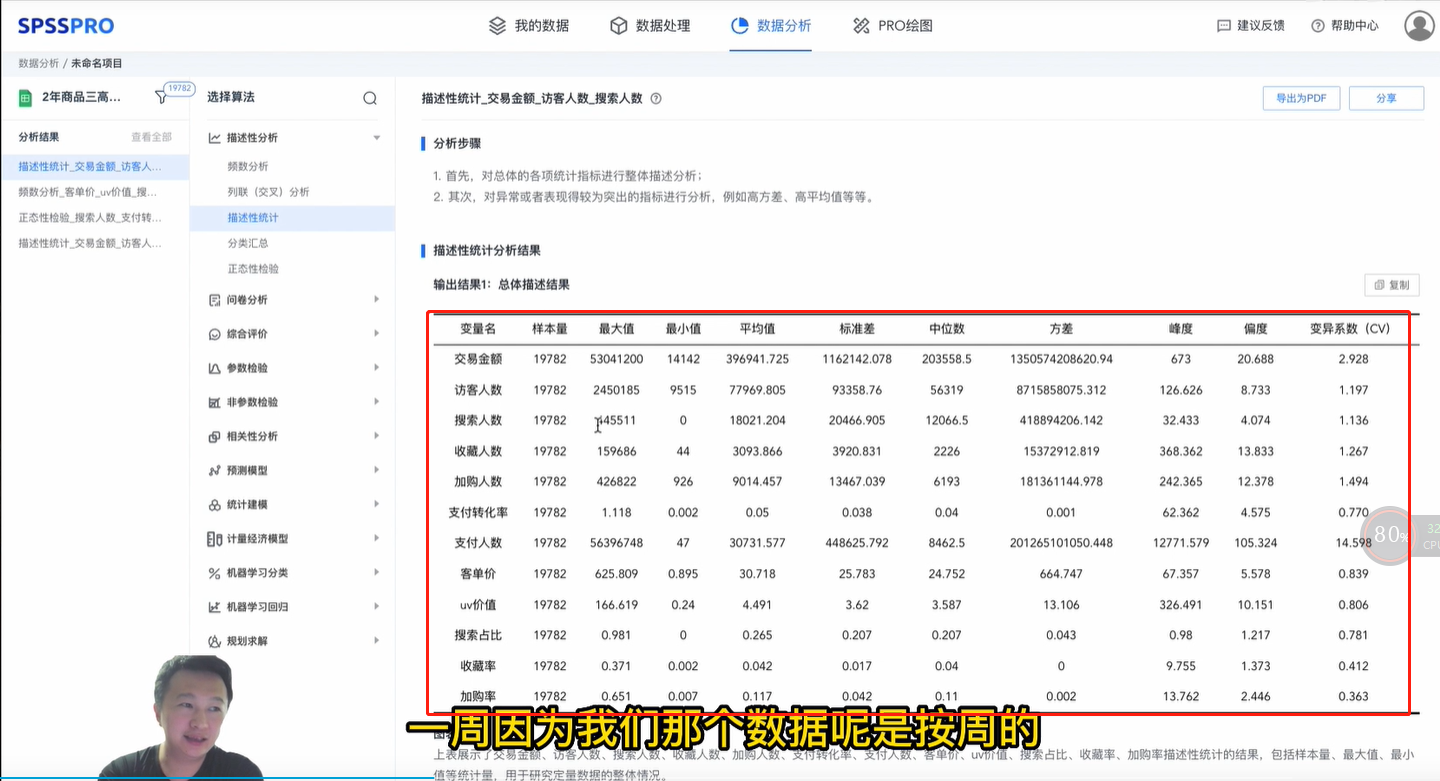Expand the 非参数检验 category arrow
1440x781 pixels.
(x=376, y=401)
